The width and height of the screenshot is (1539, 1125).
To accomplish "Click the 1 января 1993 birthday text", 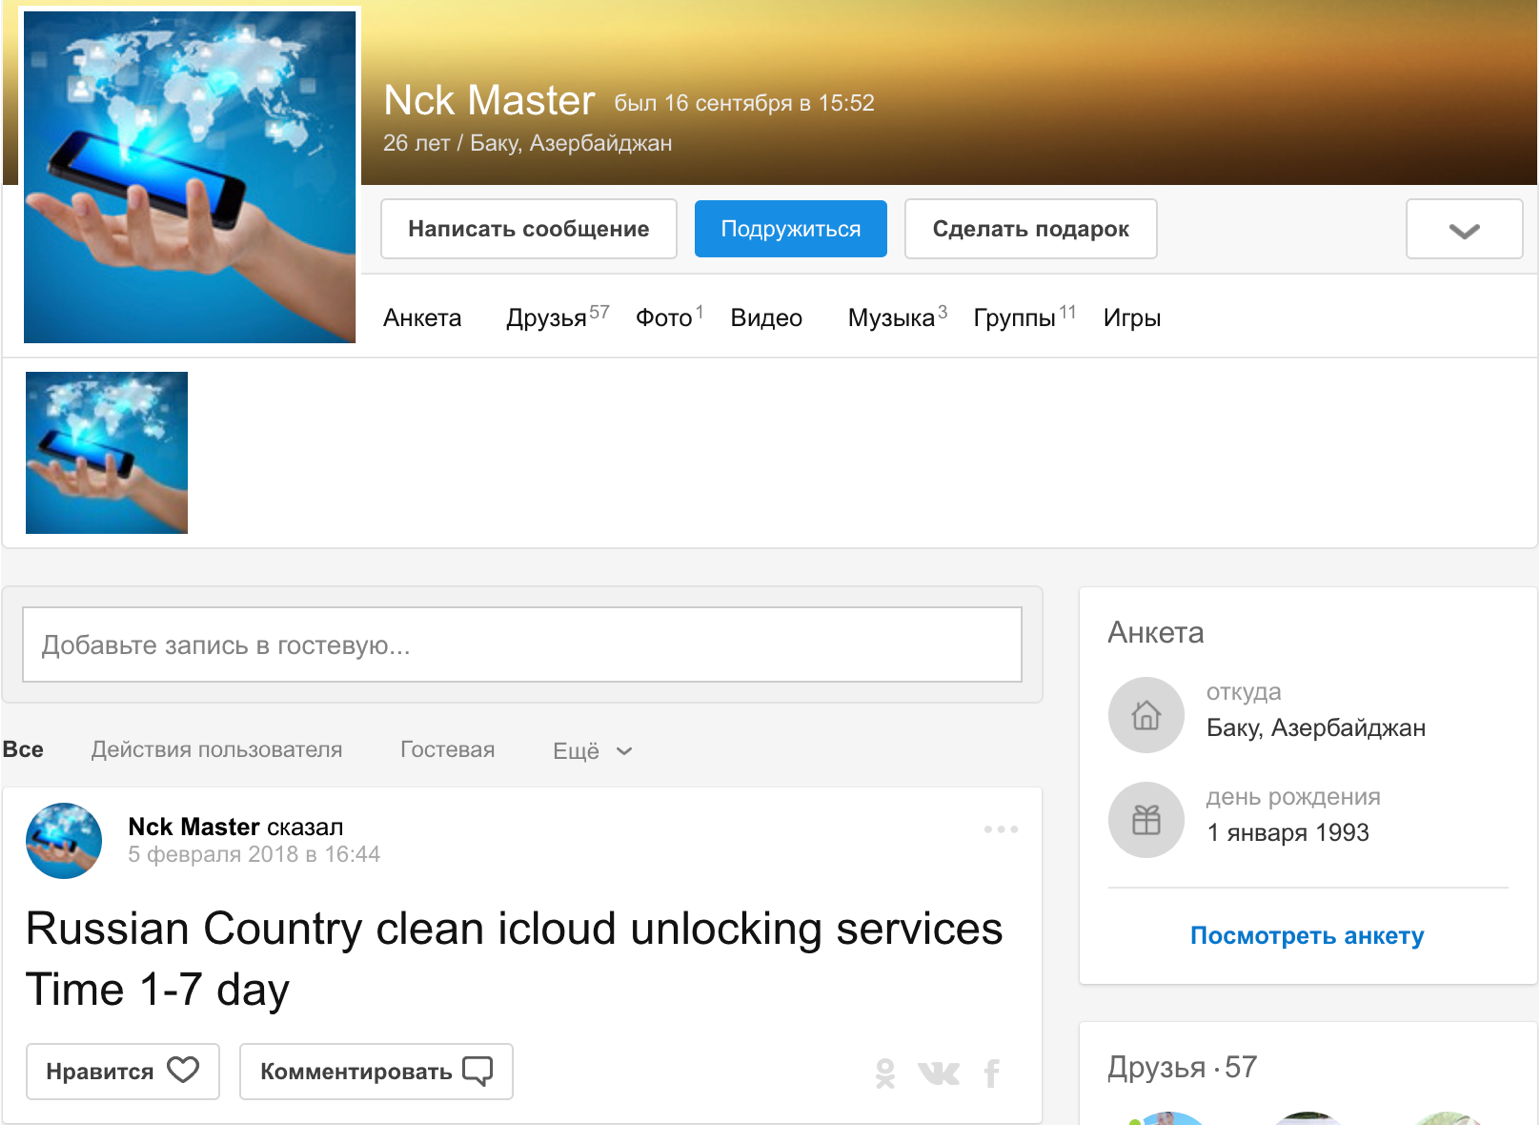I will [x=1288, y=833].
